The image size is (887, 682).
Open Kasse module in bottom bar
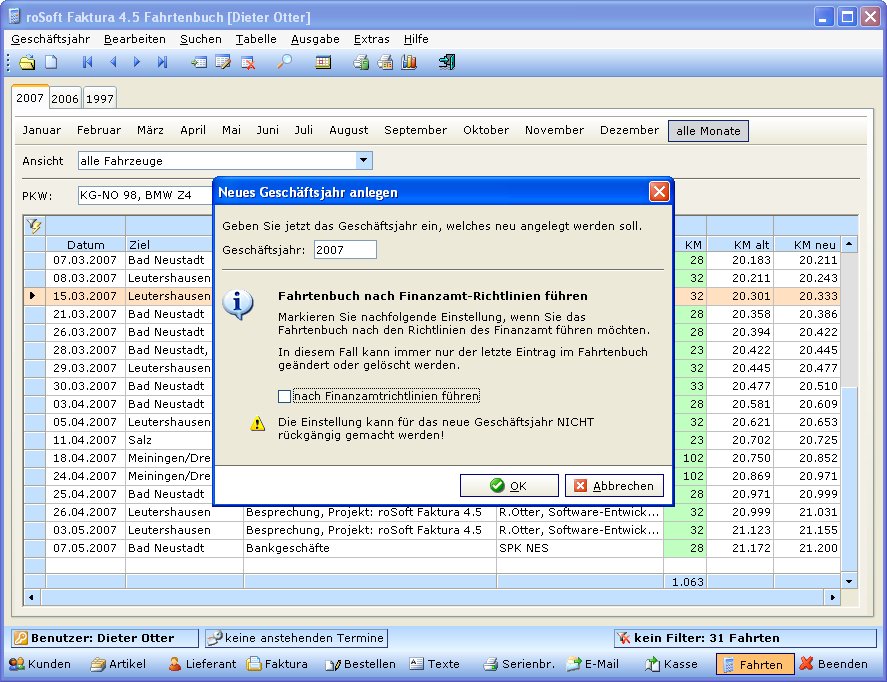coord(671,664)
